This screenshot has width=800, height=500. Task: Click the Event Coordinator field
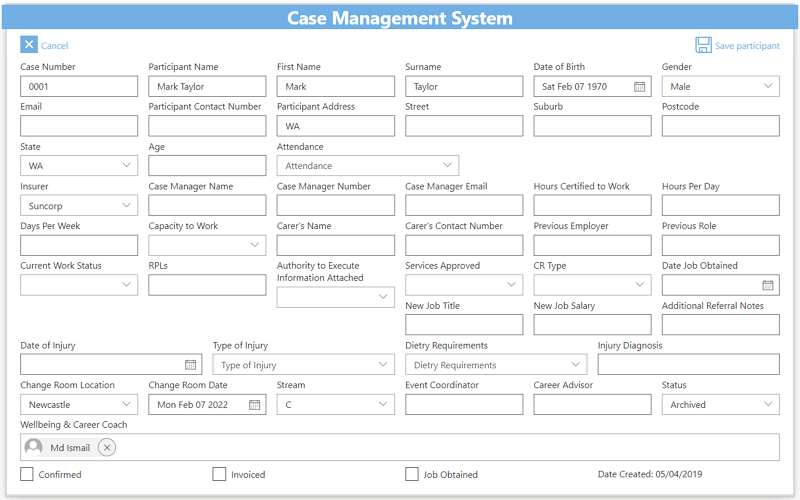(464, 405)
